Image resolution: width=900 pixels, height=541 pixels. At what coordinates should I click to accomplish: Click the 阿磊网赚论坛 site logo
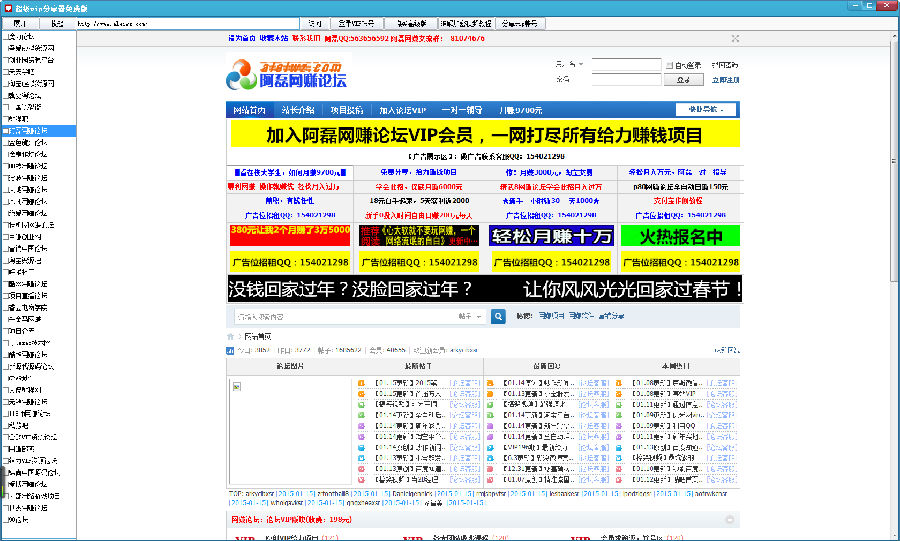(x=287, y=74)
